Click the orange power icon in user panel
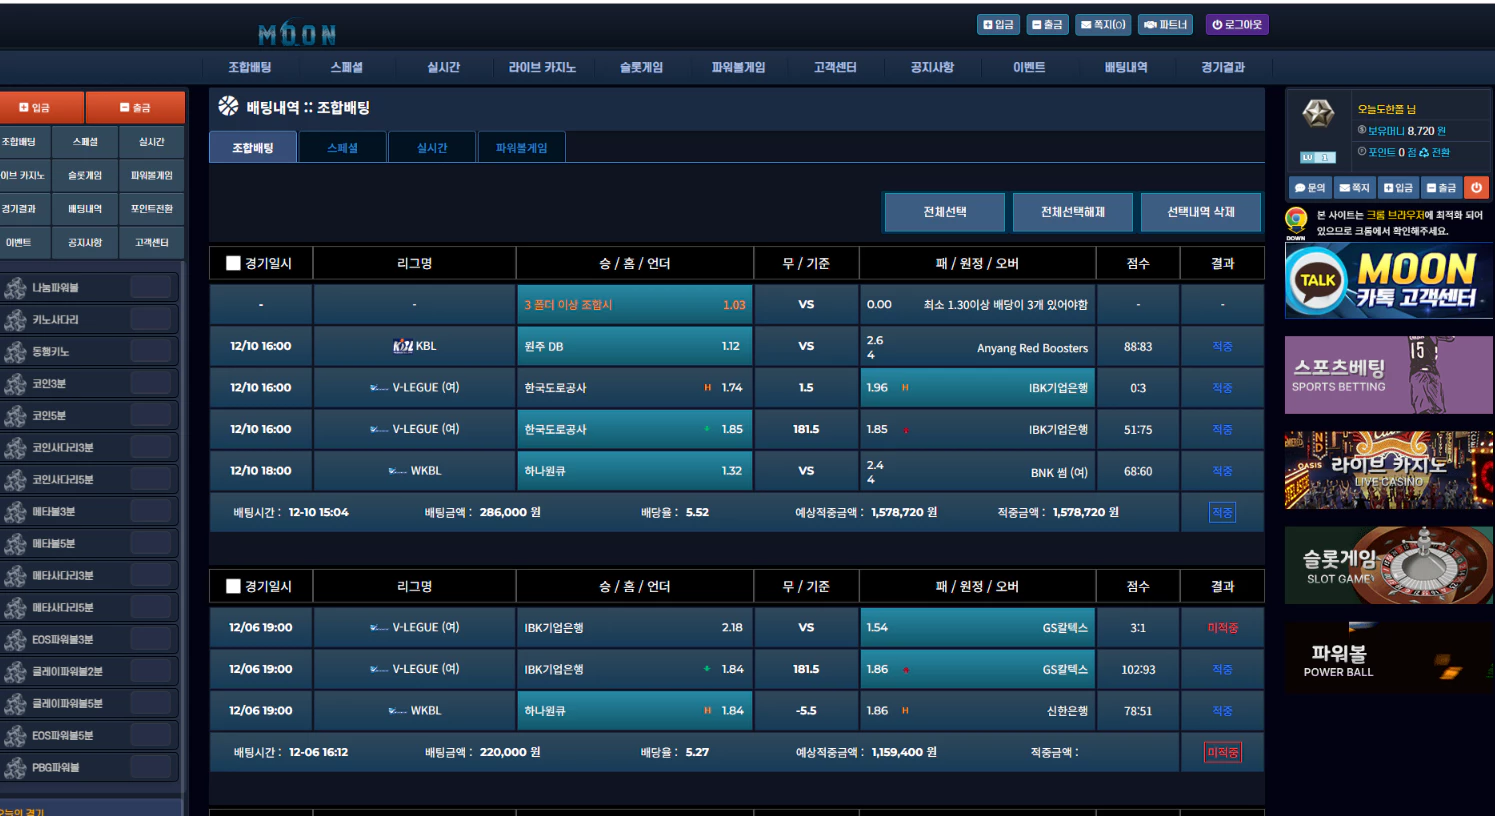 (1476, 187)
